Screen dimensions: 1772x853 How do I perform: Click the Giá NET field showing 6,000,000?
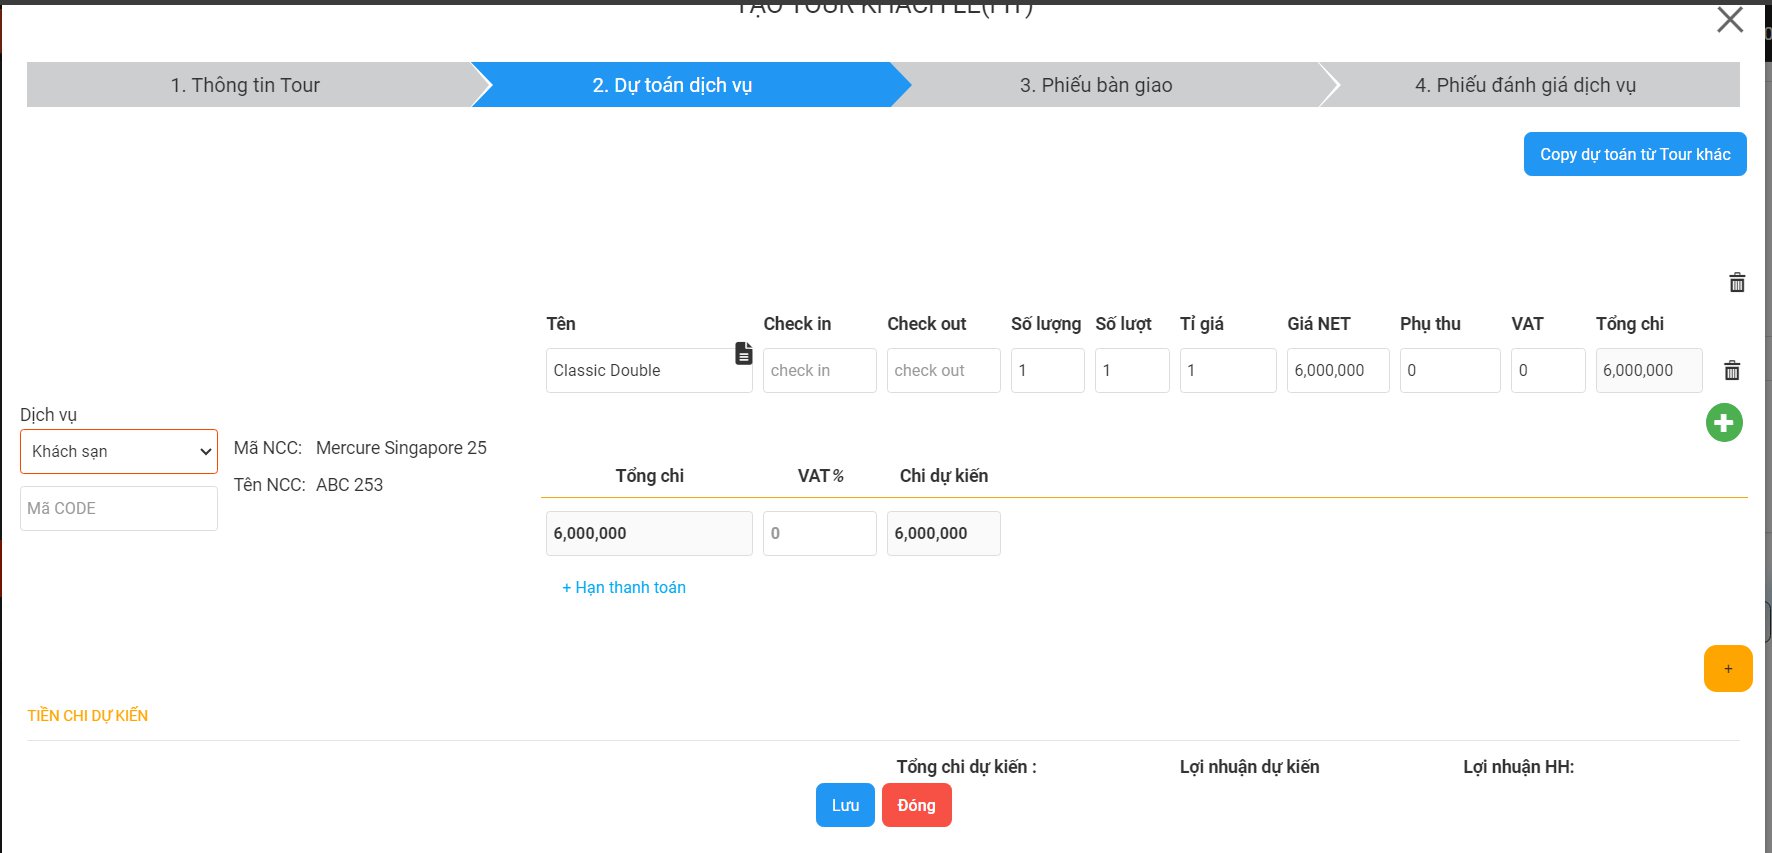[x=1337, y=371]
